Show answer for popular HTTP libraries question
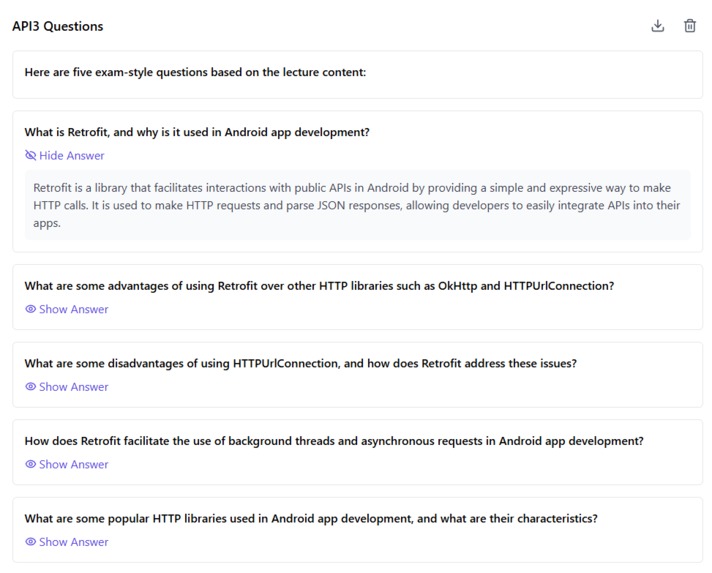Screen dimensions: 712x573 (73, 542)
